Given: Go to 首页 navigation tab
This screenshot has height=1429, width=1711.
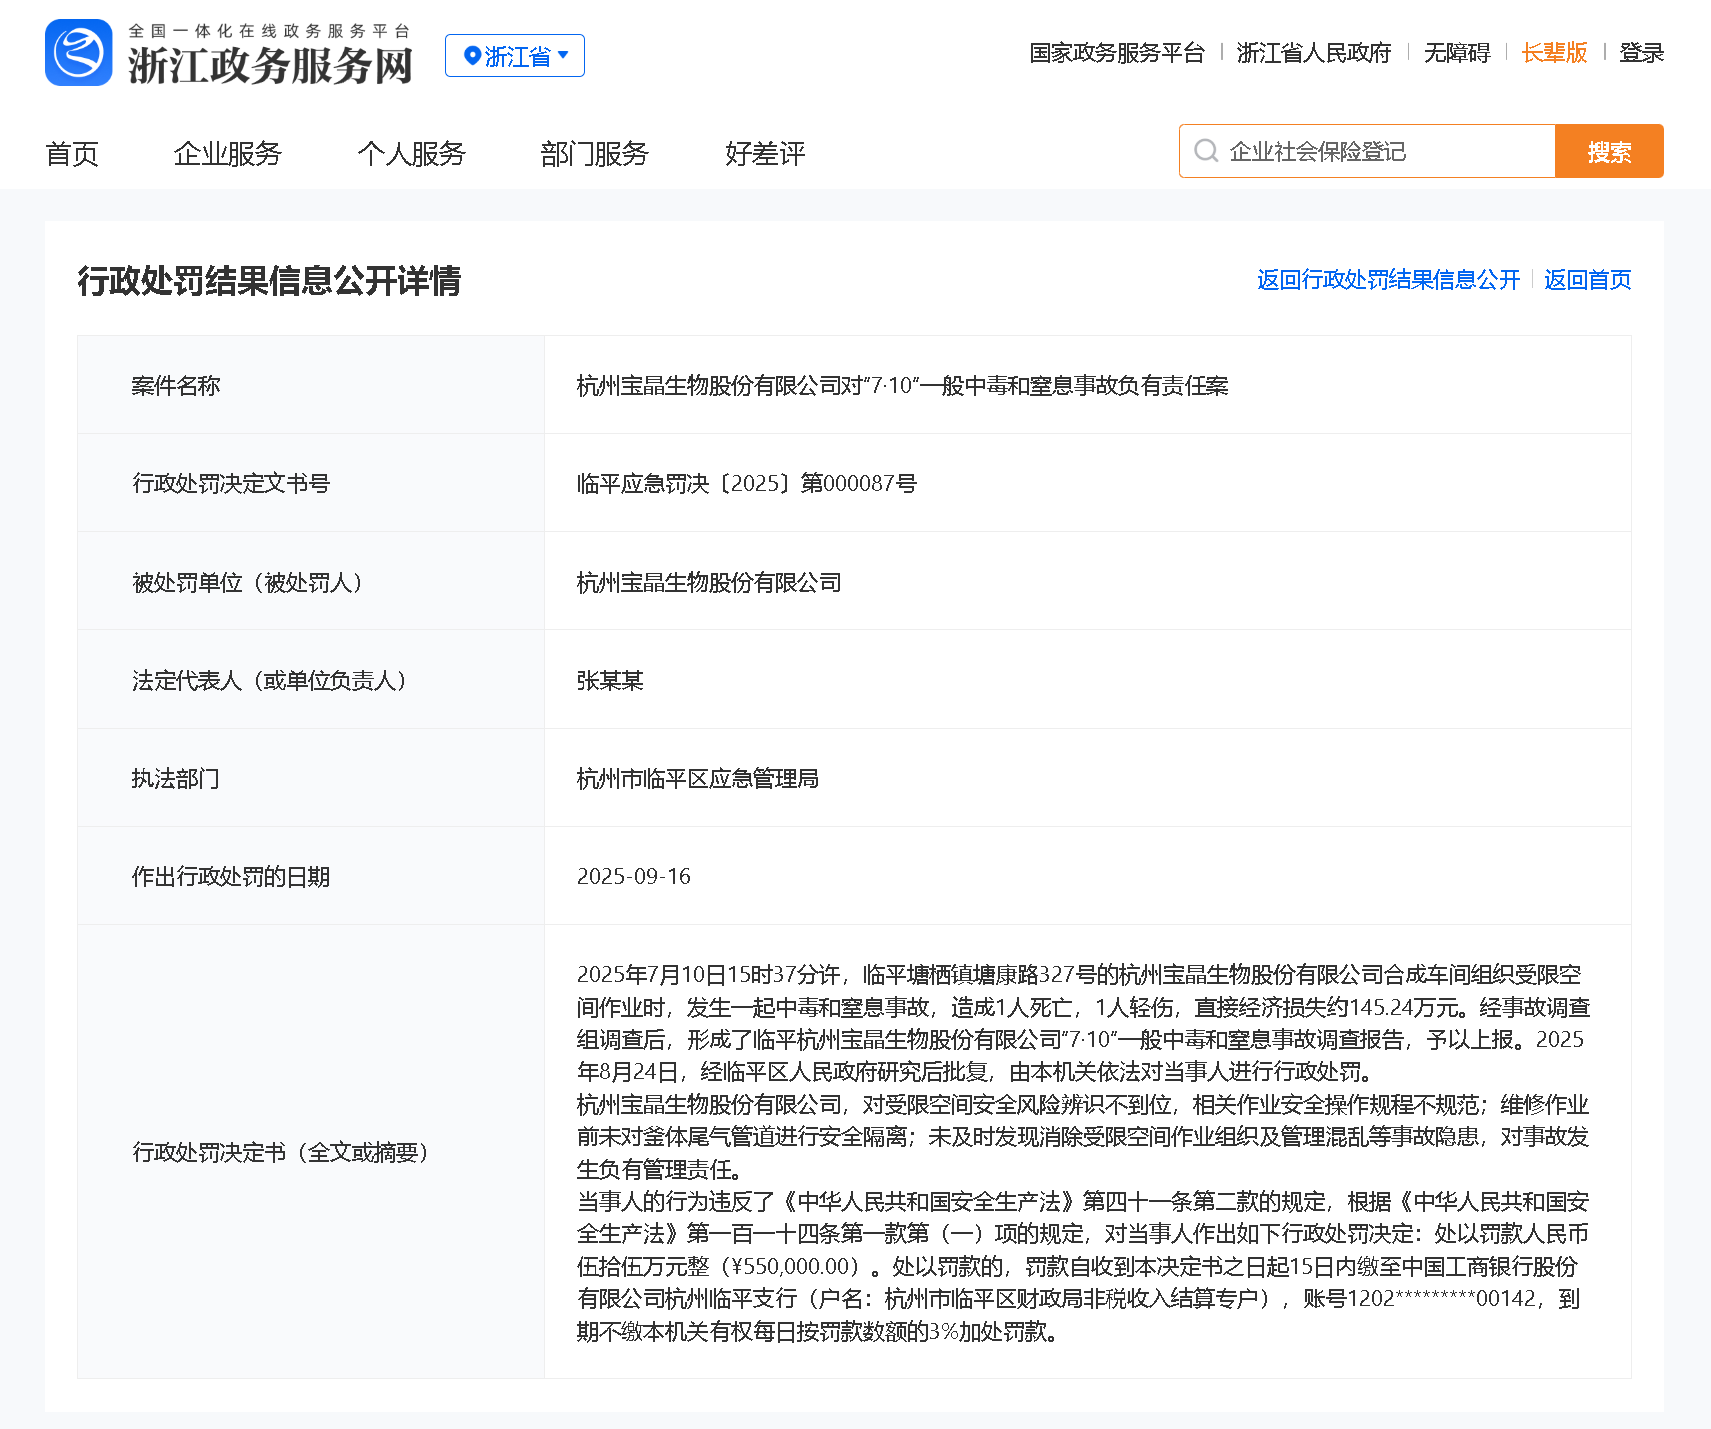Looking at the screenshot, I should tap(72, 154).
